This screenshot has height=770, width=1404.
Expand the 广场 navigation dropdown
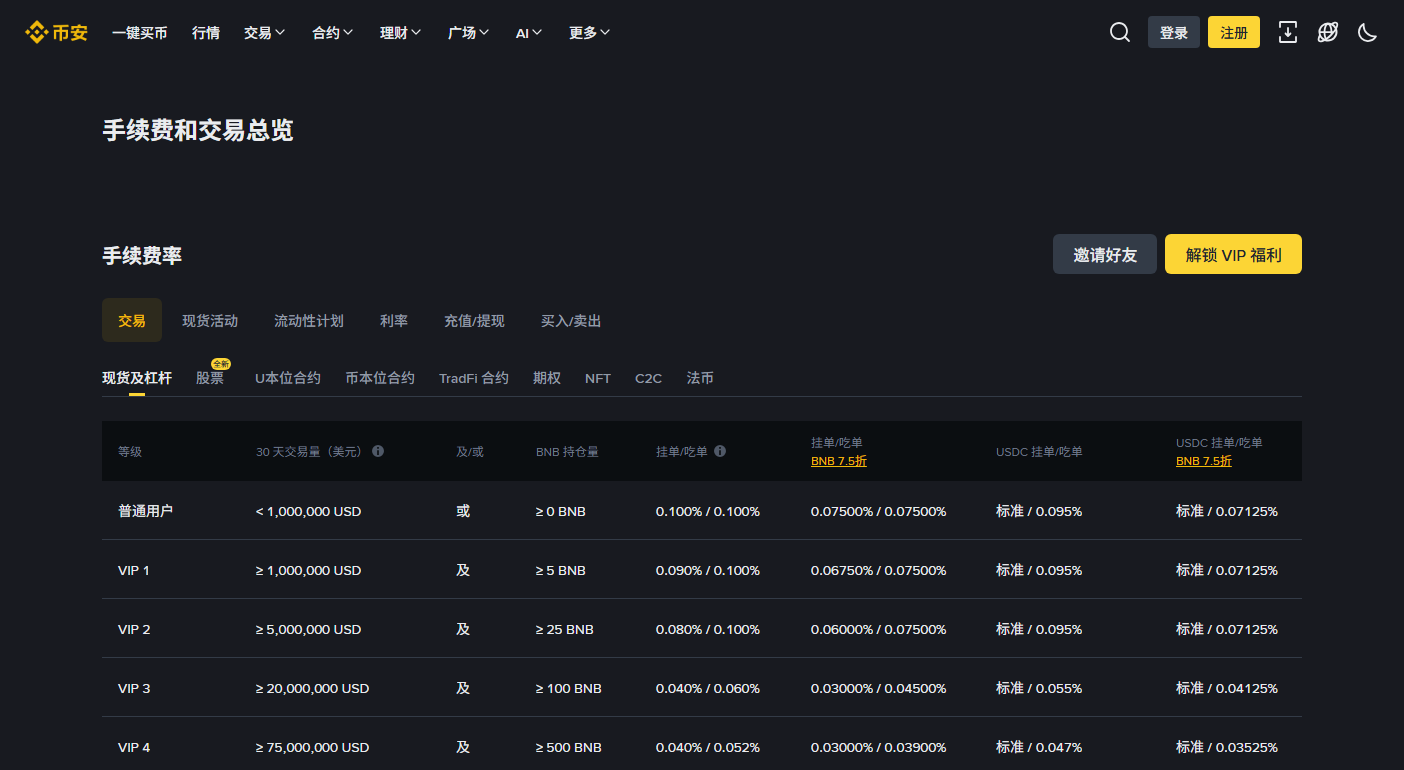tap(469, 33)
